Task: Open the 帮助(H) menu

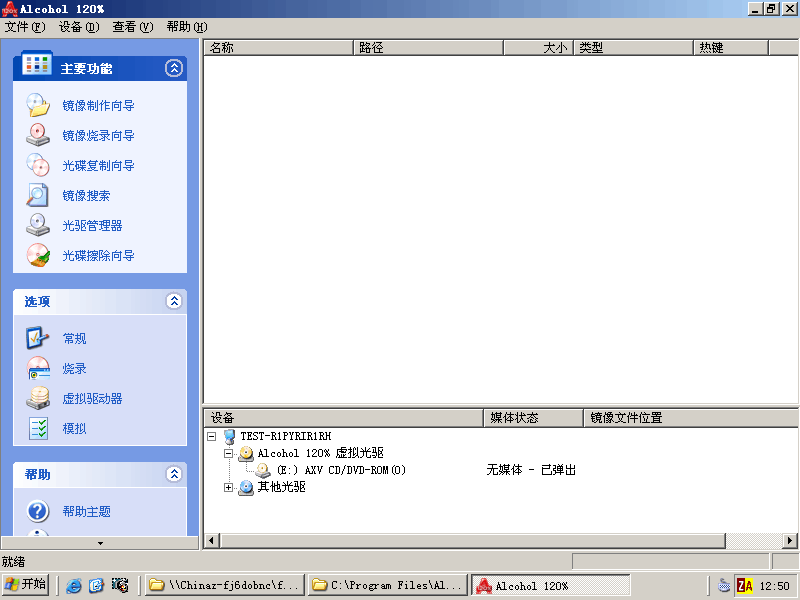Action: tap(187, 27)
